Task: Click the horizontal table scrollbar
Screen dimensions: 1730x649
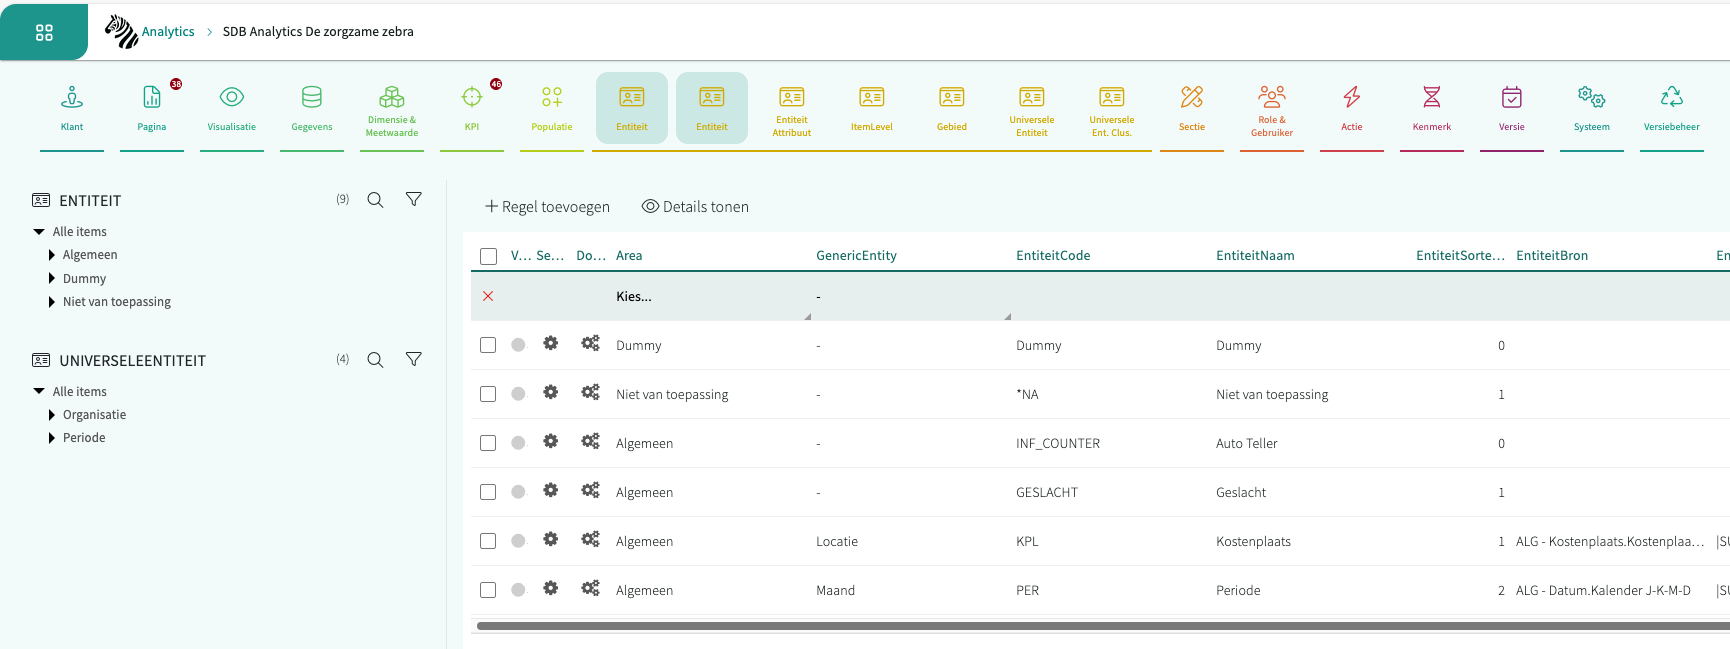Action: click(x=1100, y=626)
